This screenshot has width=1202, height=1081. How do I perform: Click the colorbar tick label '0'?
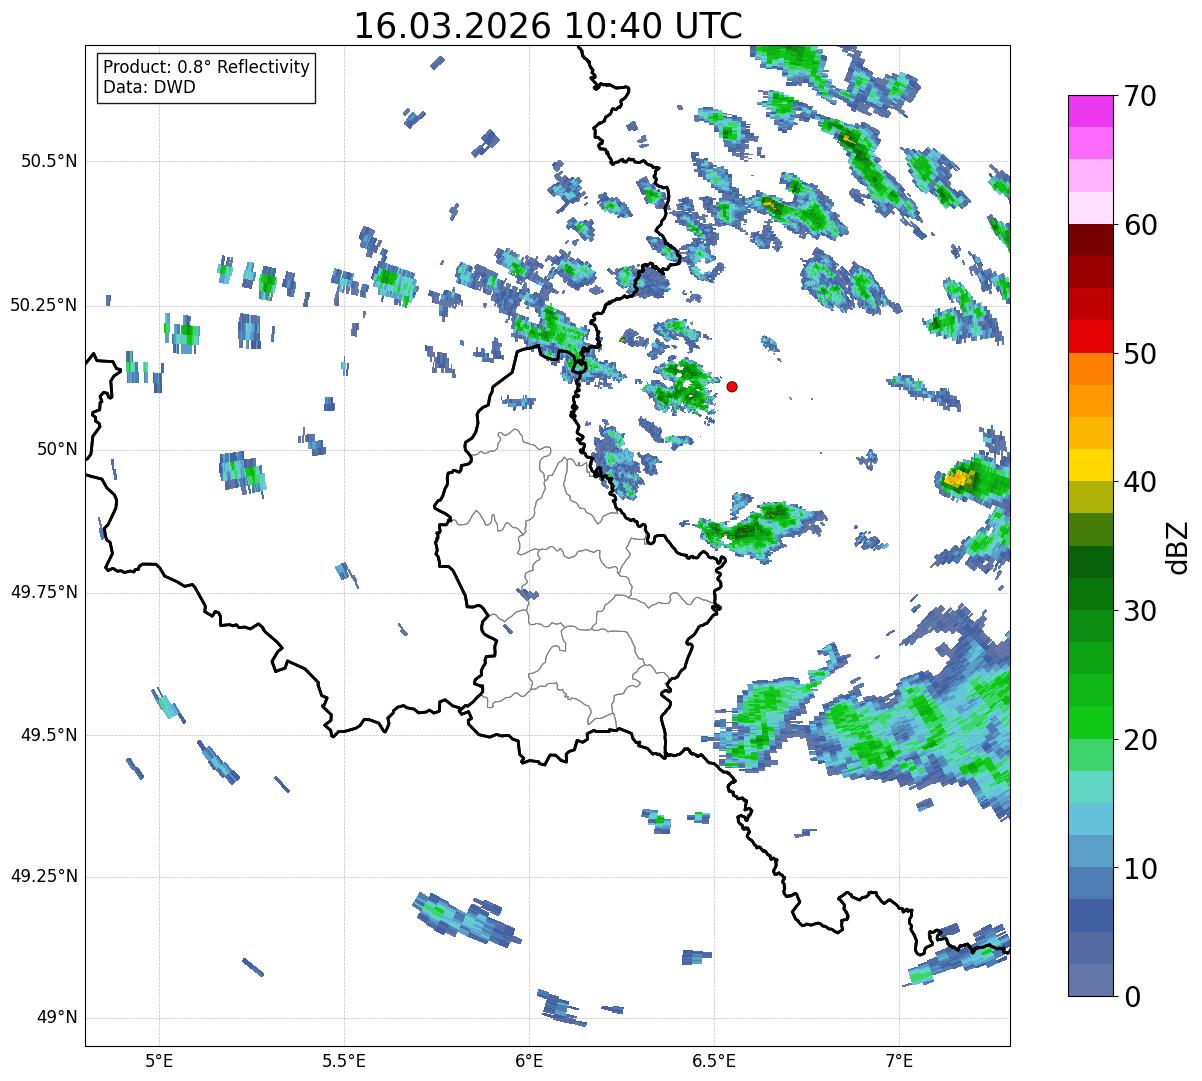click(x=1131, y=997)
